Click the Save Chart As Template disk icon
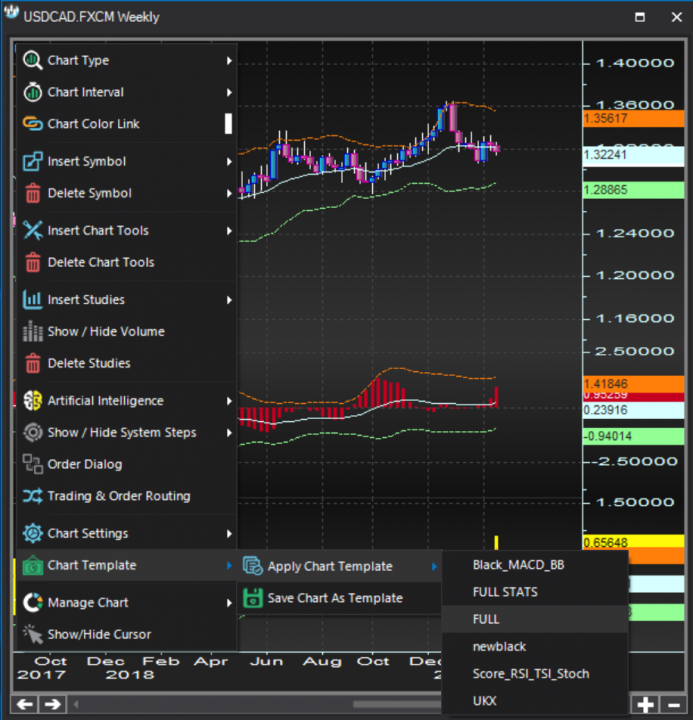693x720 pixels. [x=253, y=598]
